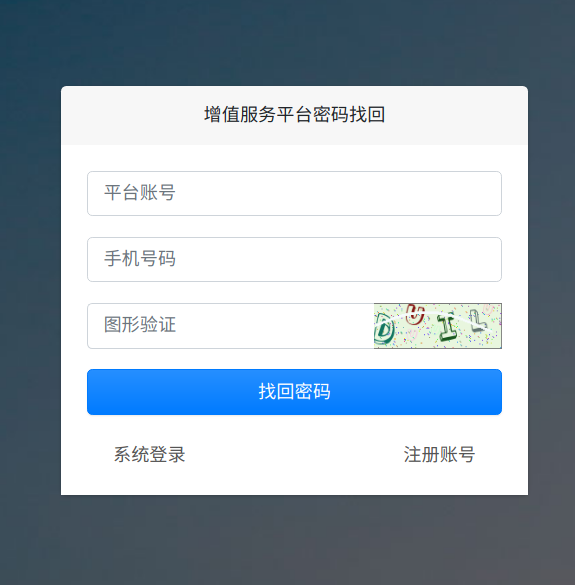
Task: Select the 图形验证 placeholder text
Action: [x=140, y=325]
